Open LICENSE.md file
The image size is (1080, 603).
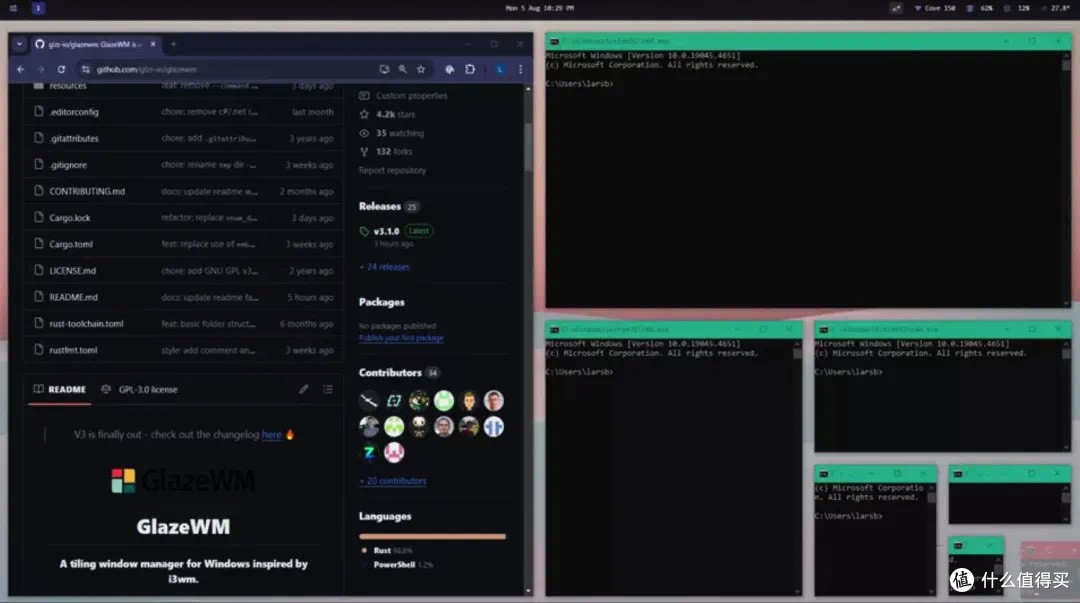point(72,271)
